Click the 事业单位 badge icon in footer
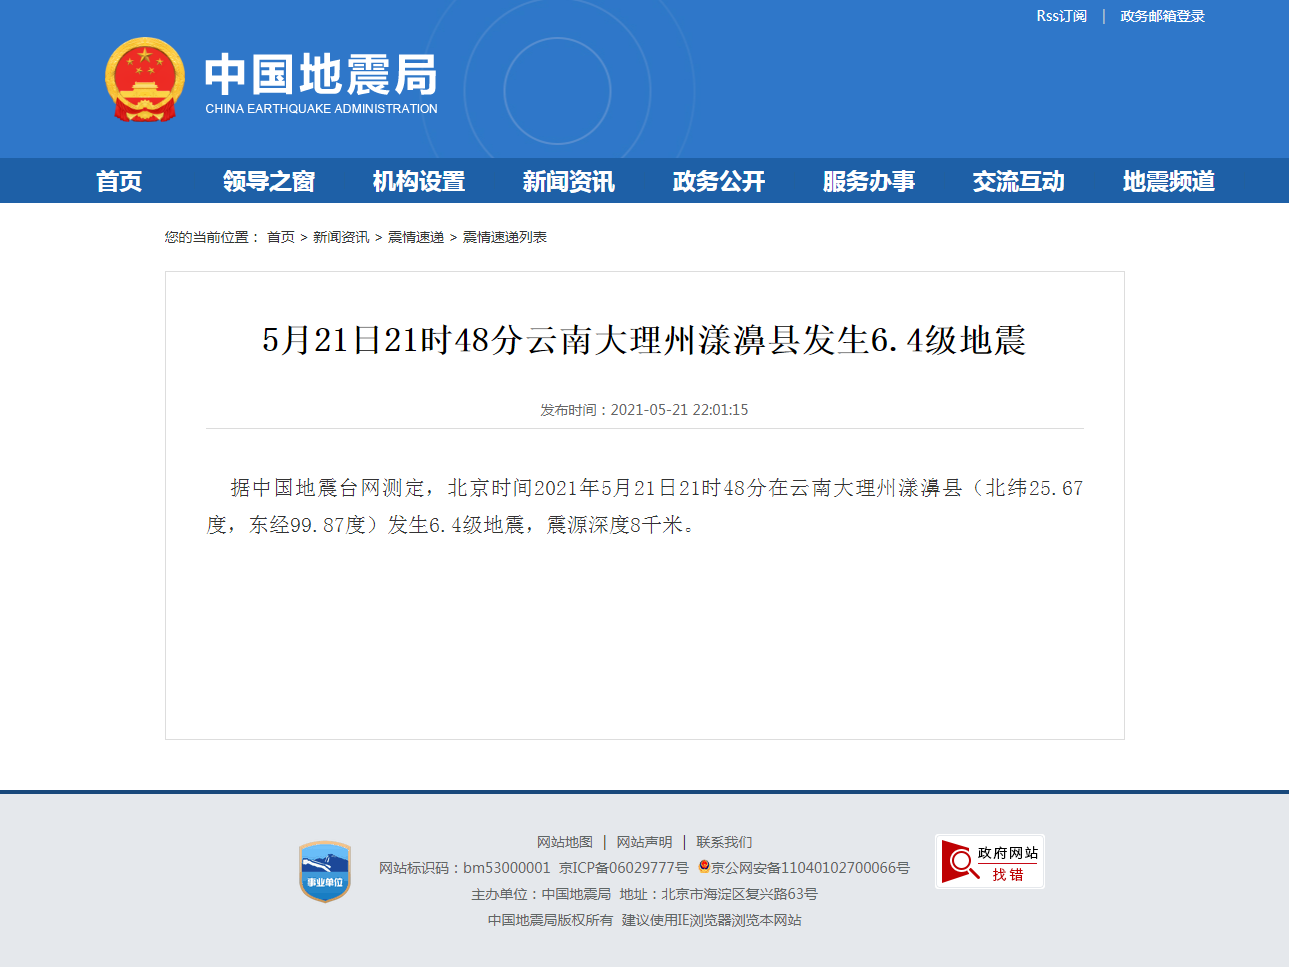Viewport: 1289px width, 967px height. [325, 872]
